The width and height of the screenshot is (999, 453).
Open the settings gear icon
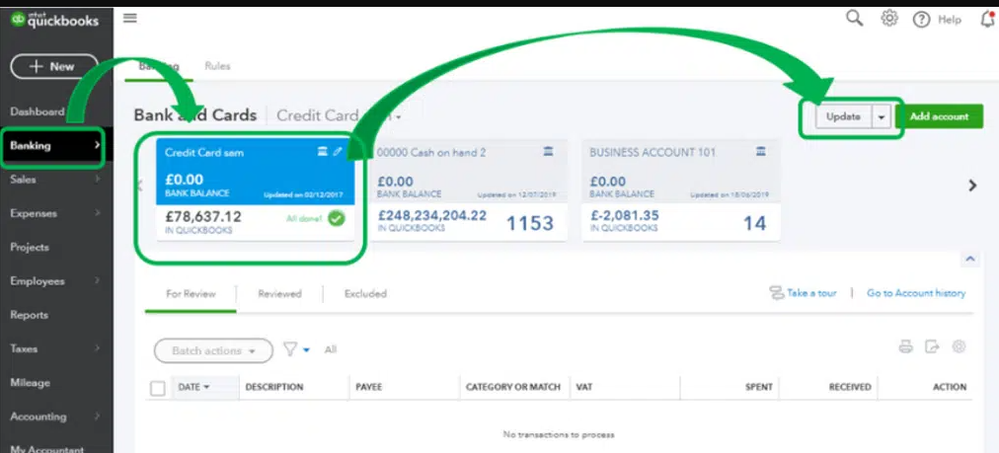click(x=889, y=18)
